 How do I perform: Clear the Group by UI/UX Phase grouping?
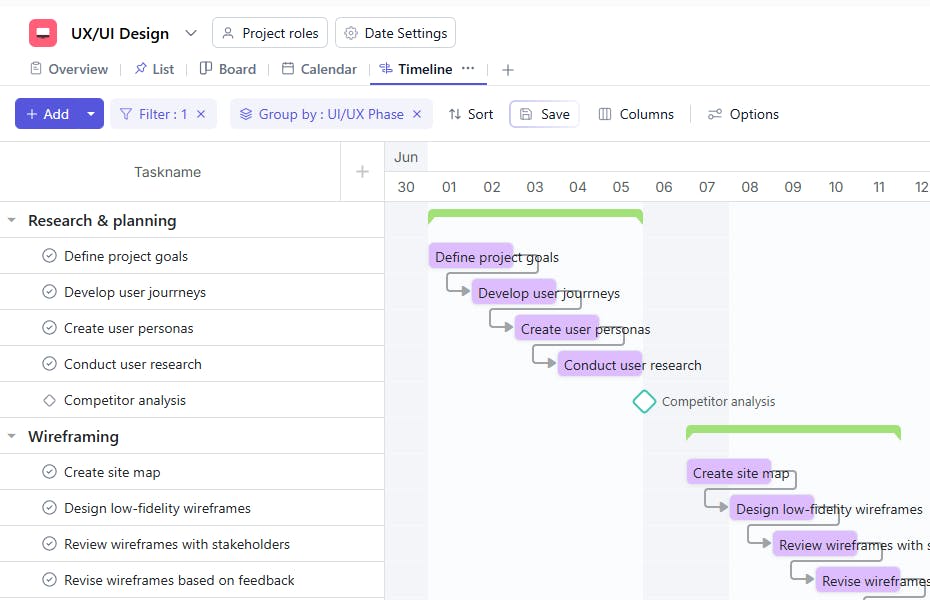coord(417,114)
